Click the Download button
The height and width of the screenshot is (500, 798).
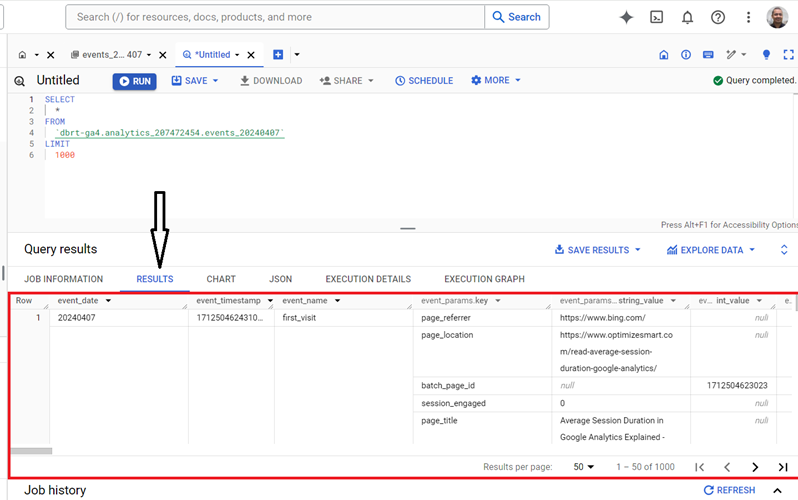pos(271,80)
